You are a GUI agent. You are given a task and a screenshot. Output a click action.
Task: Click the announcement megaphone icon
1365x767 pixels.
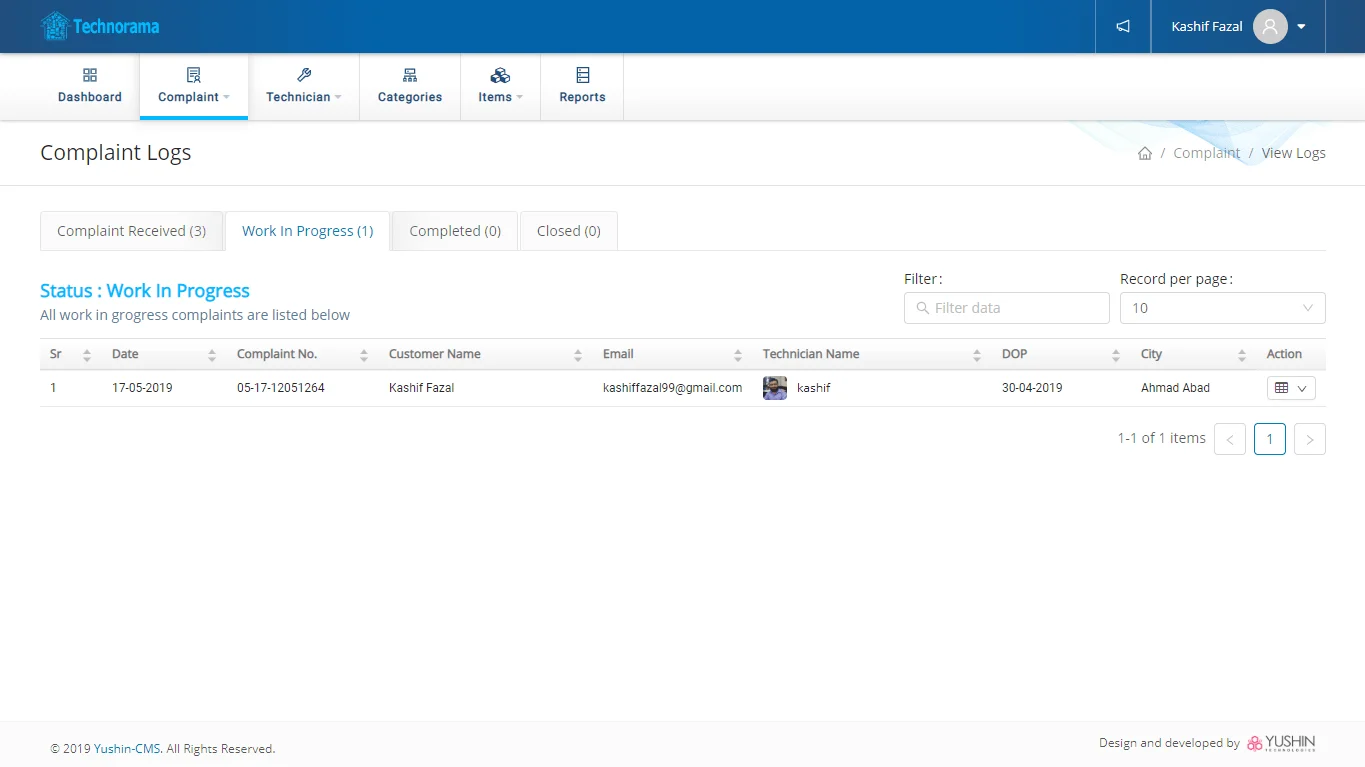(x=1123, y=27)
